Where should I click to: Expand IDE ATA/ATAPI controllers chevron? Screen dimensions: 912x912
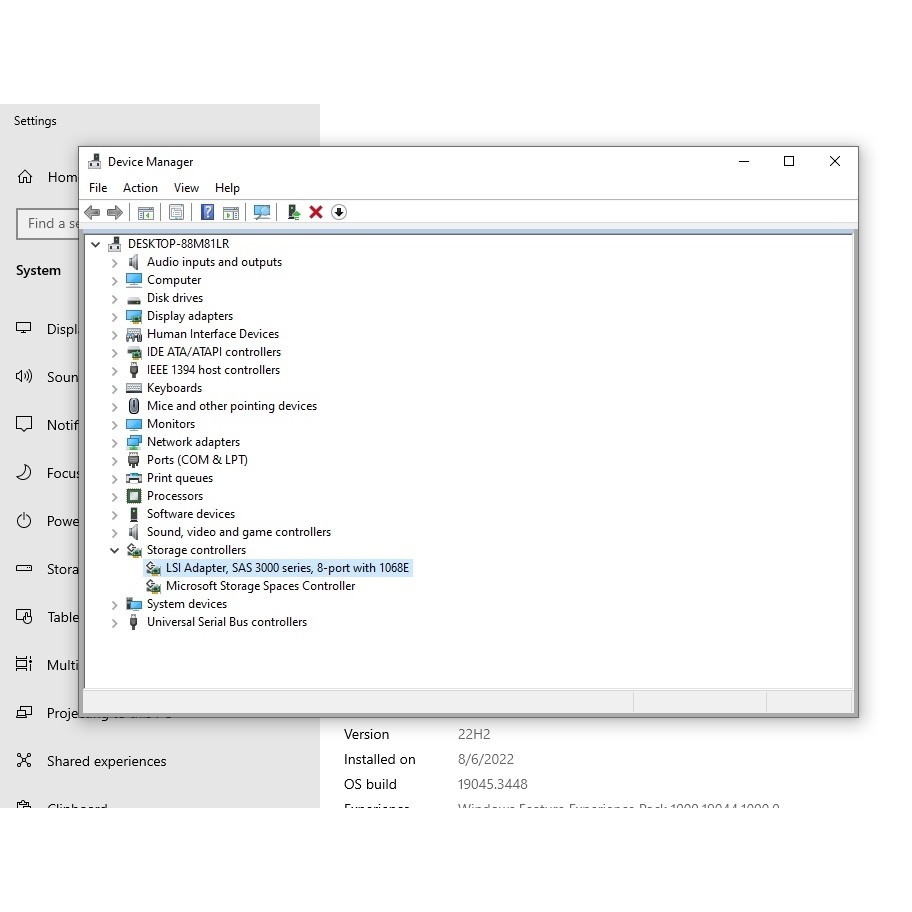coord(115,353)
